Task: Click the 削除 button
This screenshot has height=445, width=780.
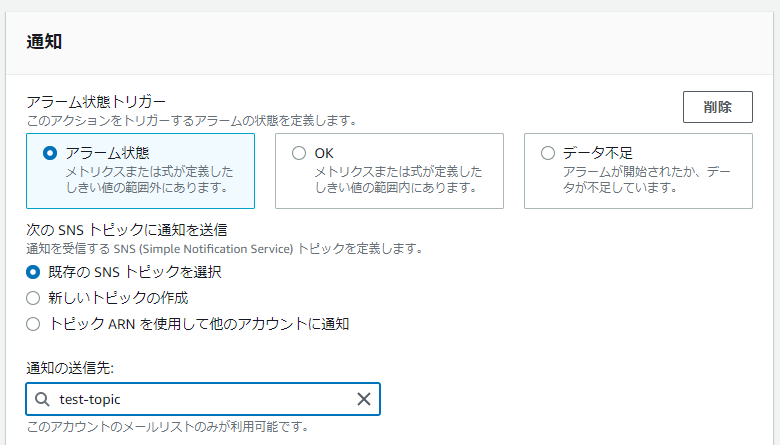Action: [717, 107]
